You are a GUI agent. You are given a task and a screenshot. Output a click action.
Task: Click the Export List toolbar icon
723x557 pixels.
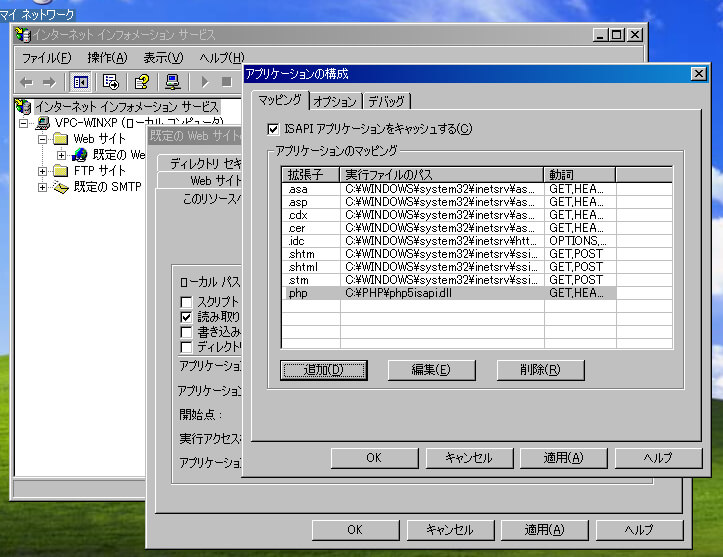pos(110,82)
